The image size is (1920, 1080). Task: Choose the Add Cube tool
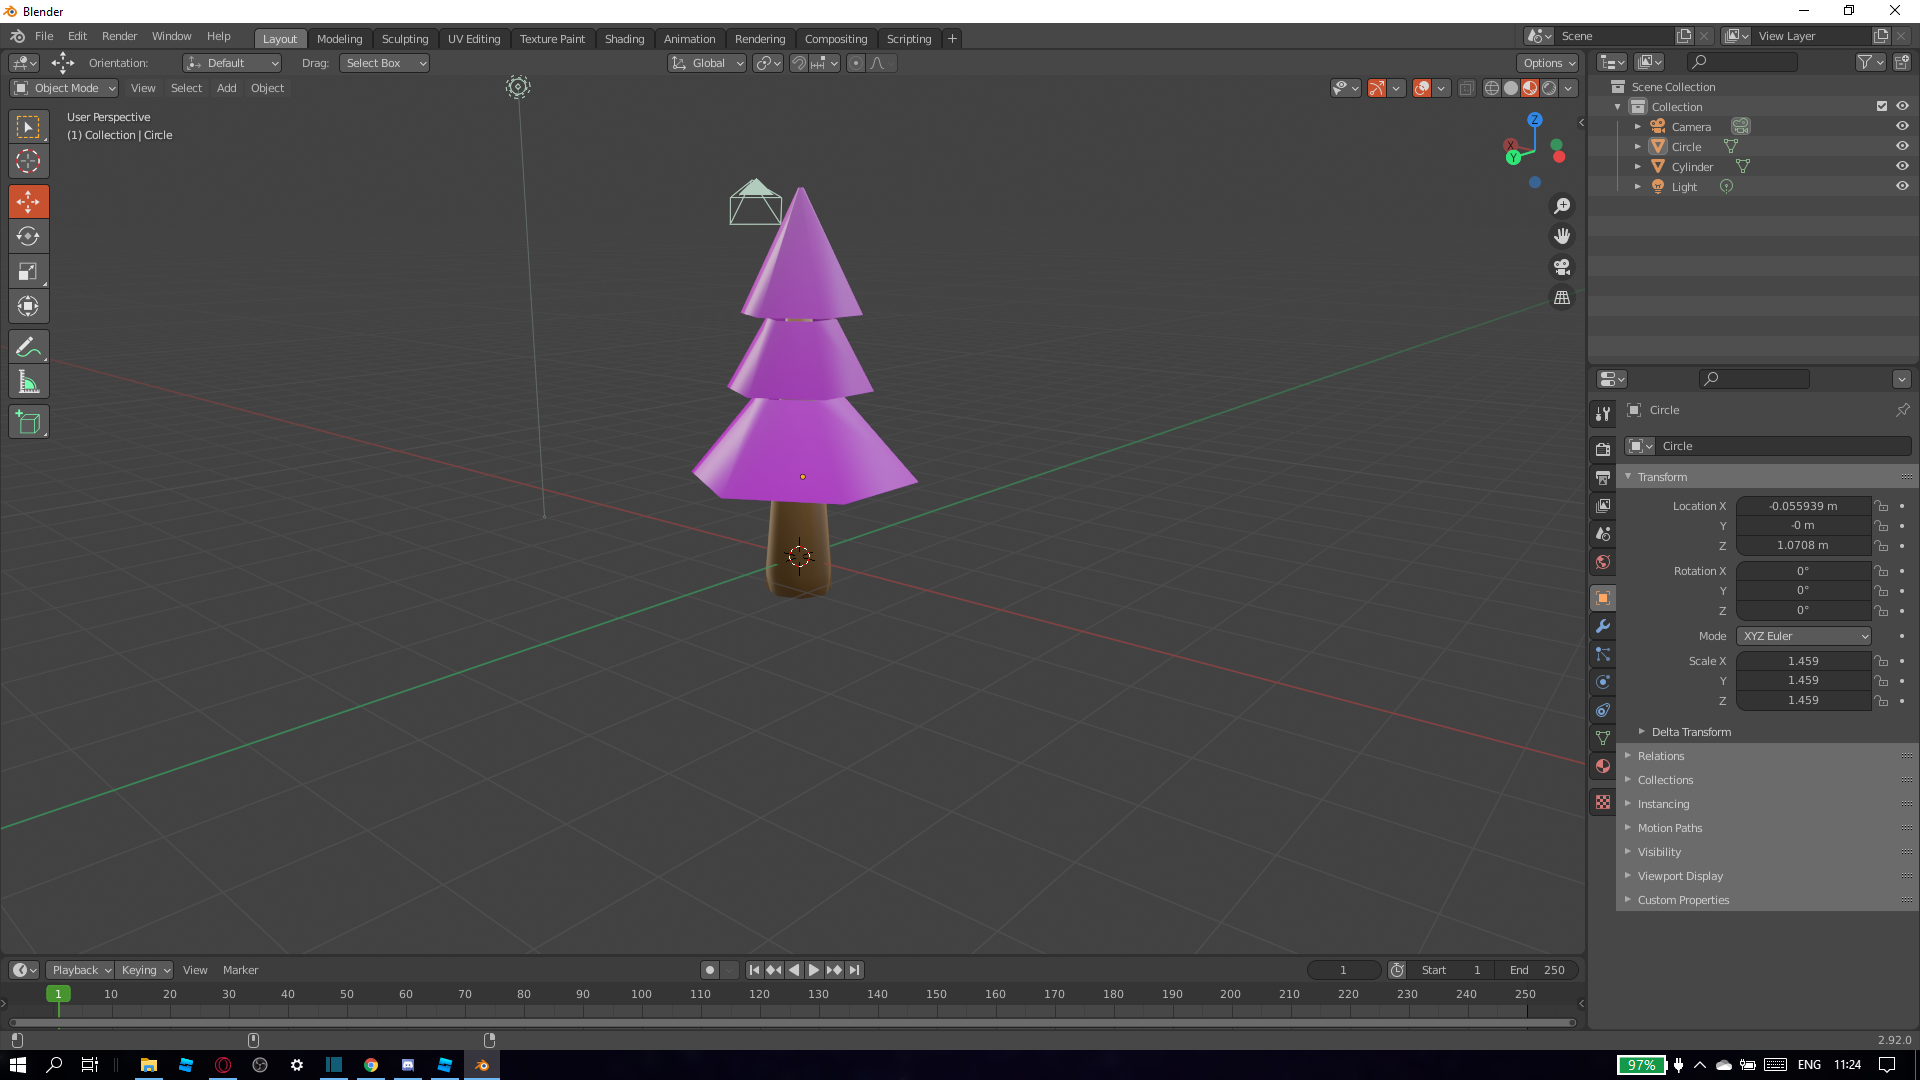coord(28,422)
